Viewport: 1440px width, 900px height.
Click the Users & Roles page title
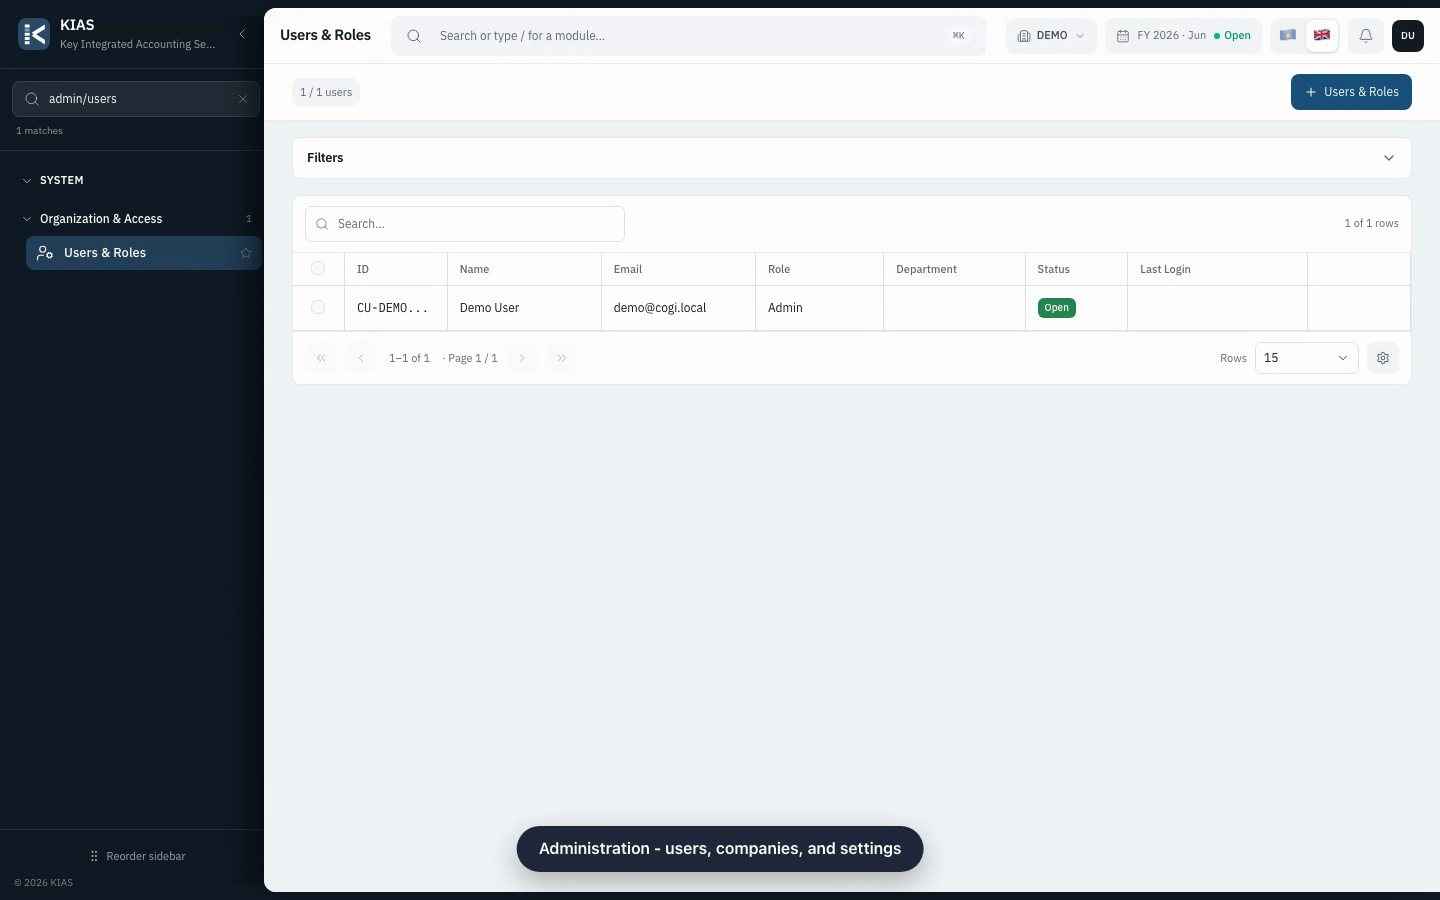click(325, 35)
